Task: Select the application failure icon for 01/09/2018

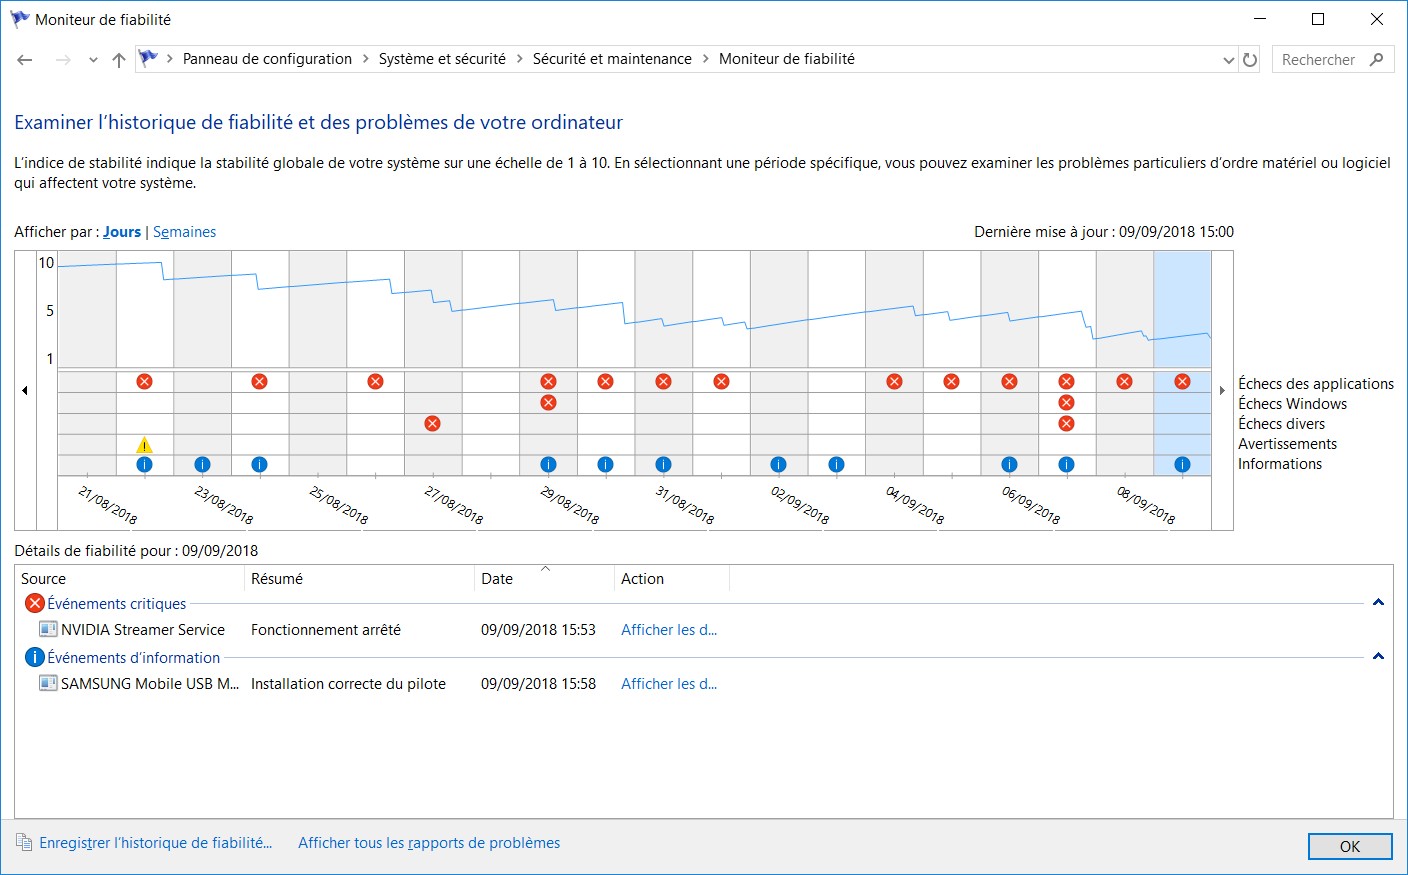Action: (721, 381)
